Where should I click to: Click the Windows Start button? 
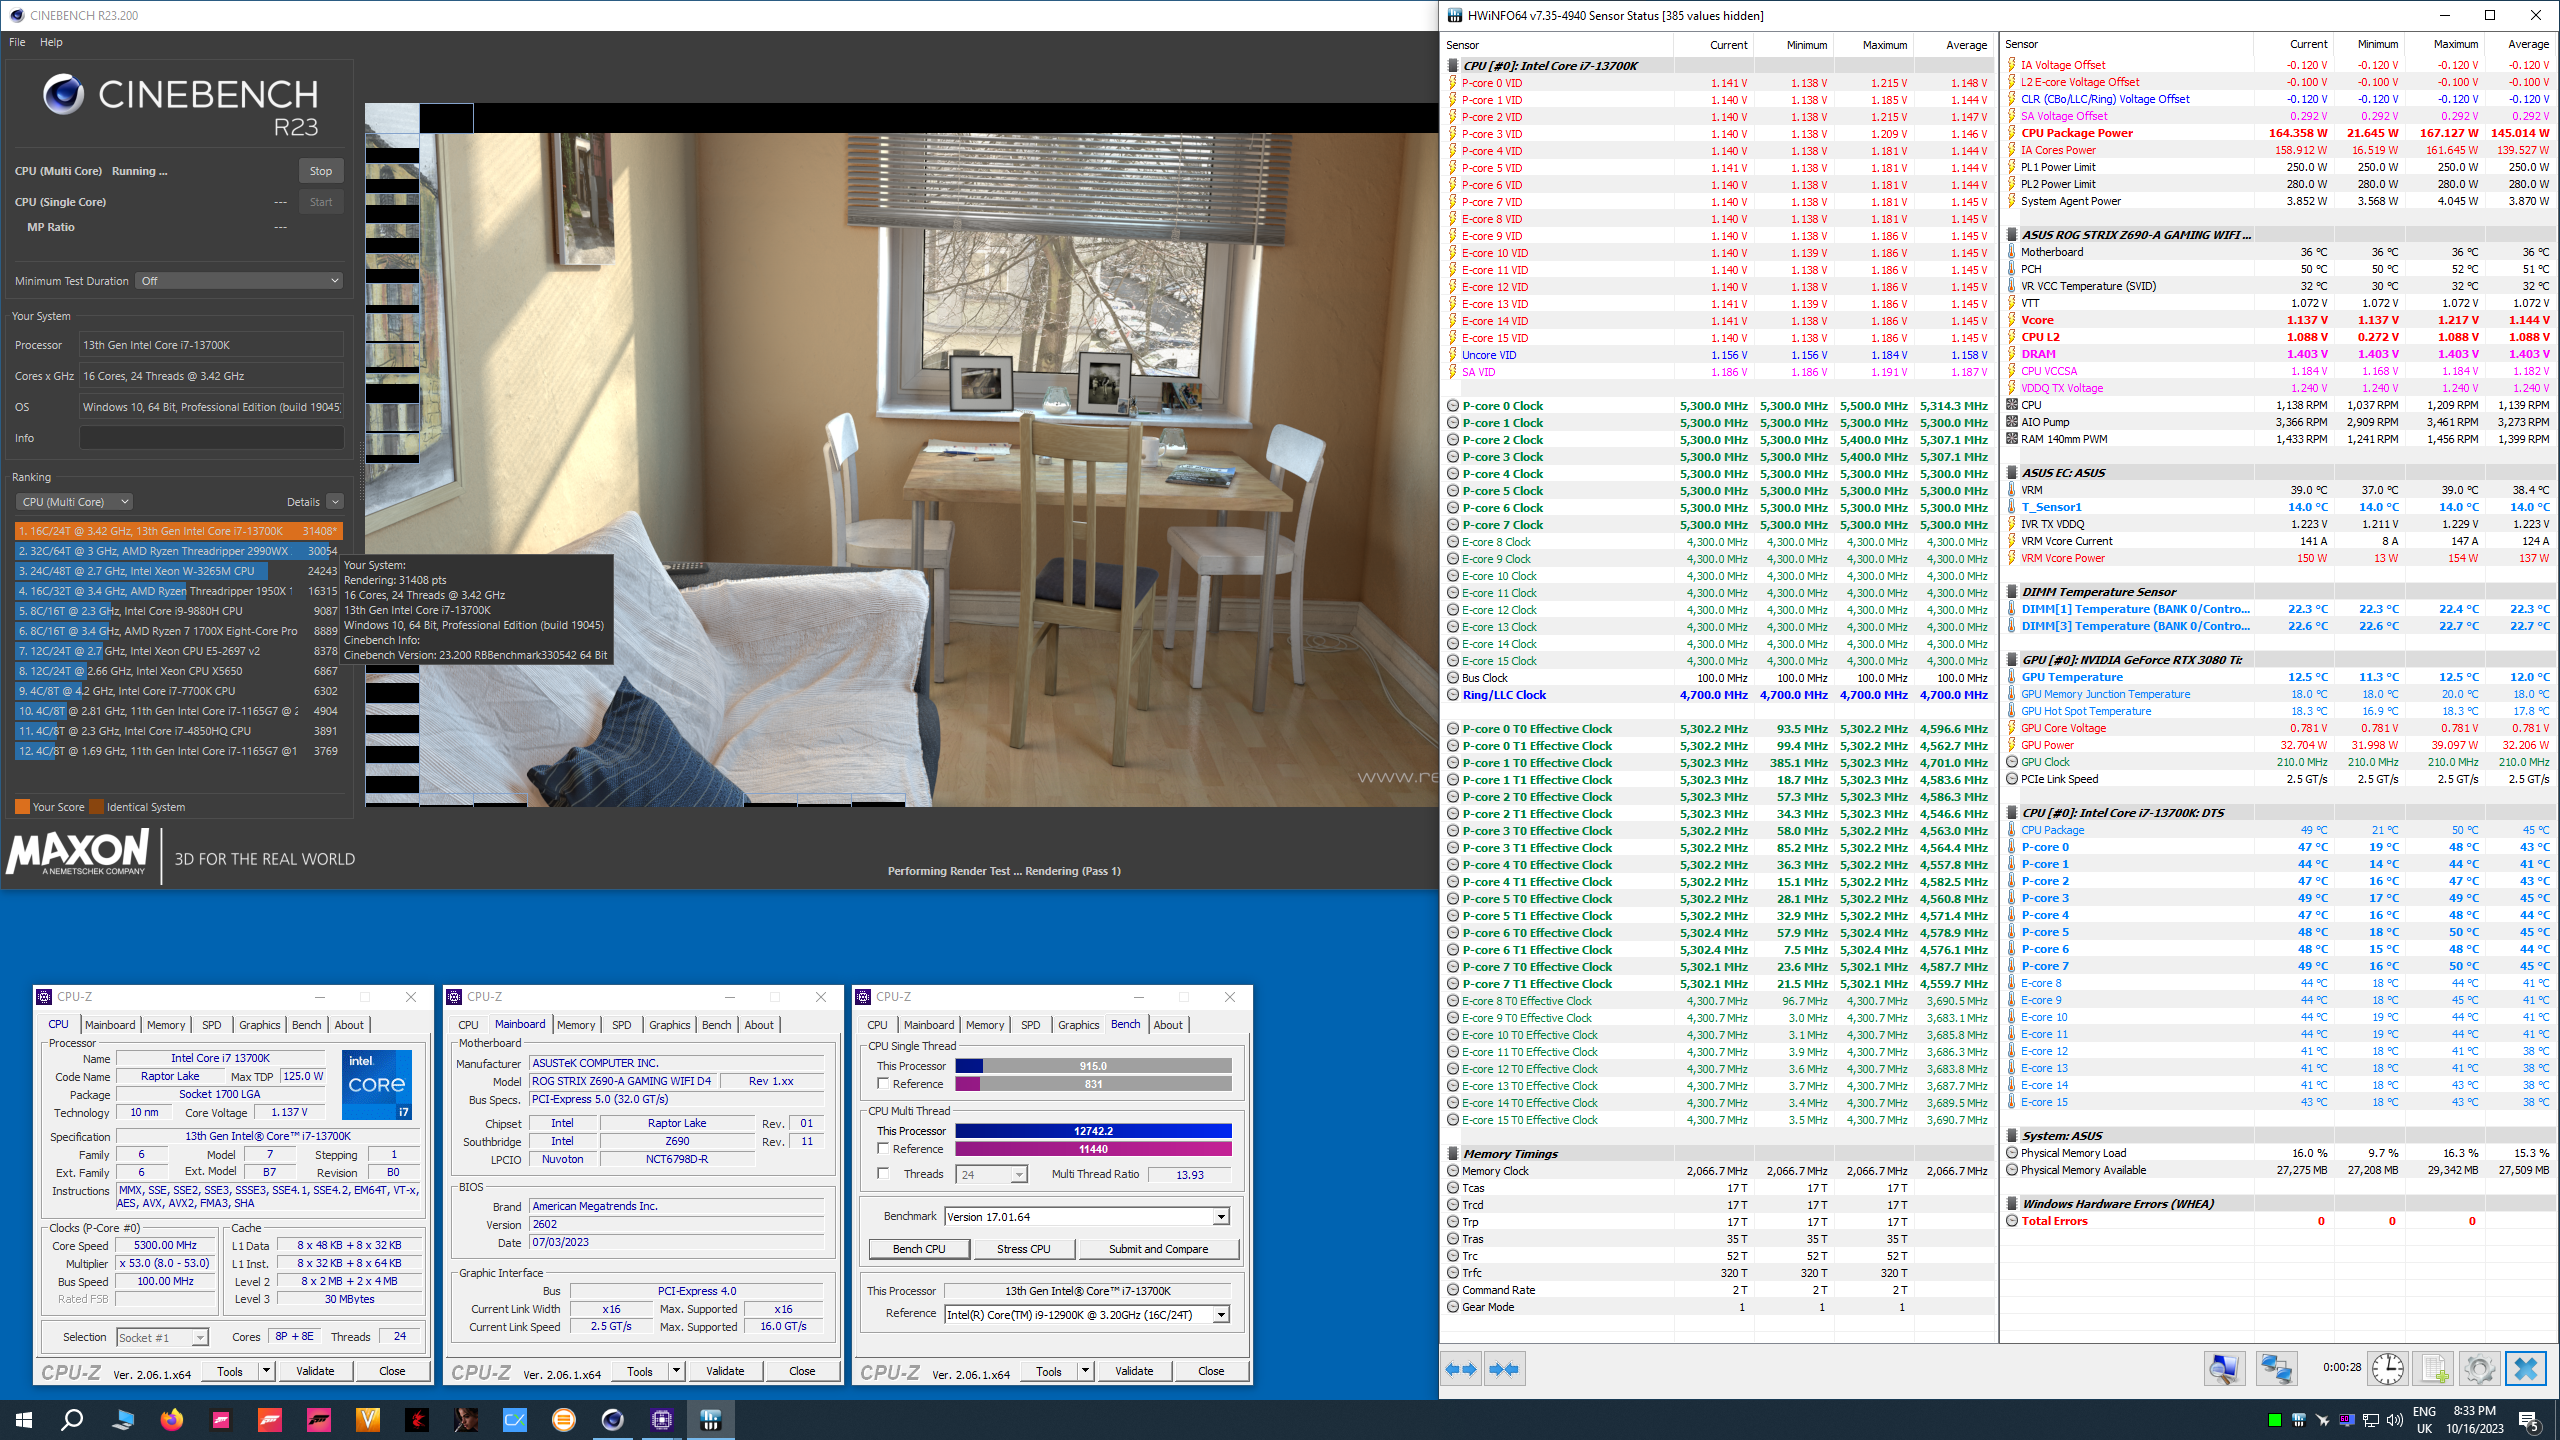tap(24, 1419)
